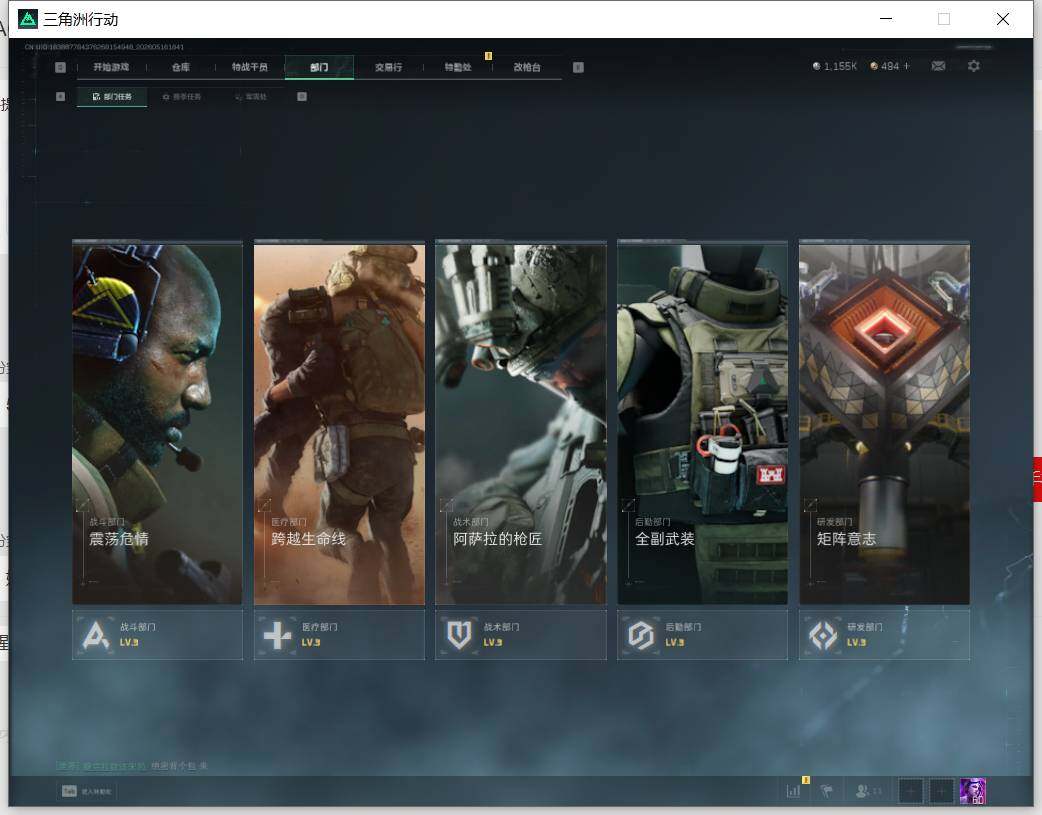1042x815 pixels.
Task: Go to the 交易行 tab
Action: (388, 67)
